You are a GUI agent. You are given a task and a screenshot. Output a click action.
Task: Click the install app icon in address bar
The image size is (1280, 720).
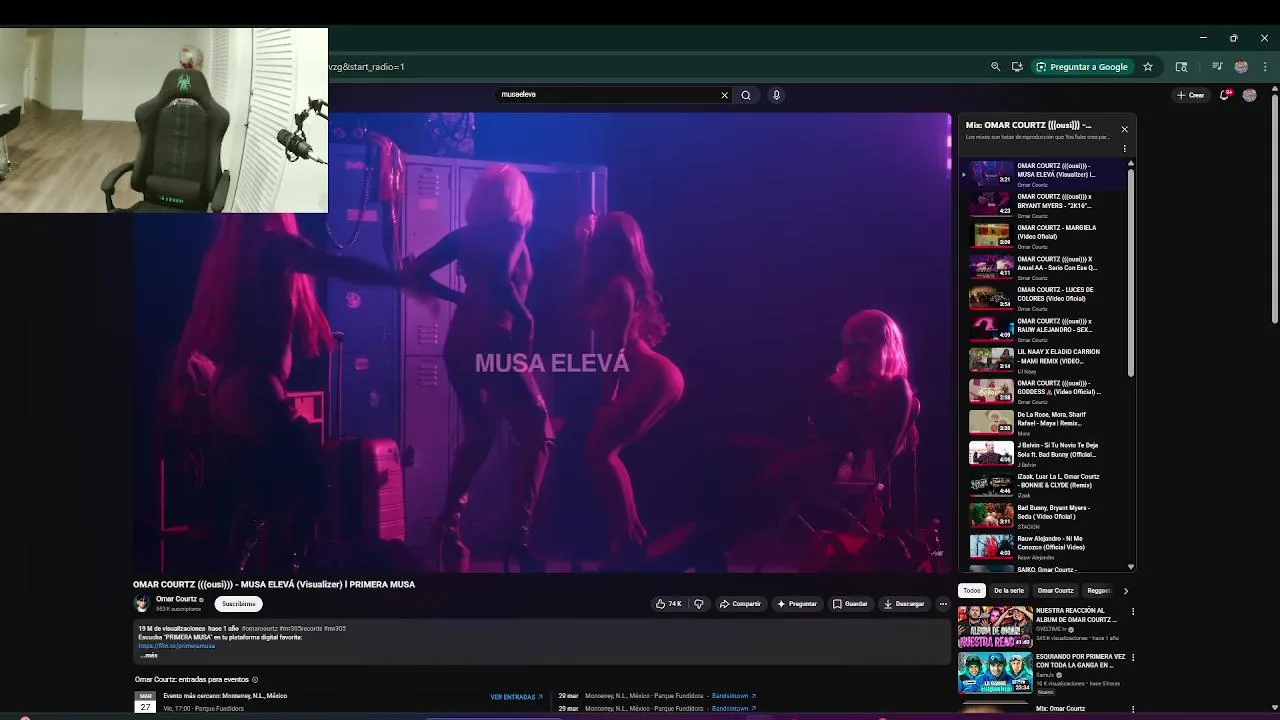pyautogui.click(x=1017, y=67)
